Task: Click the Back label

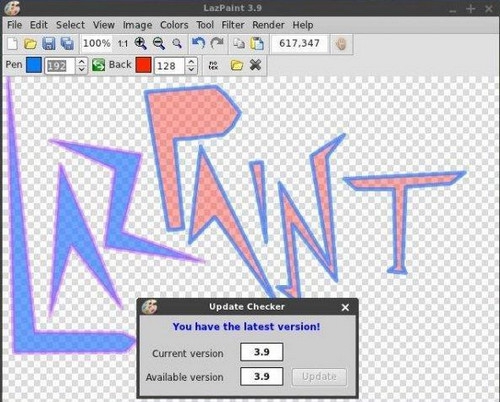Action: coord(120,64)
